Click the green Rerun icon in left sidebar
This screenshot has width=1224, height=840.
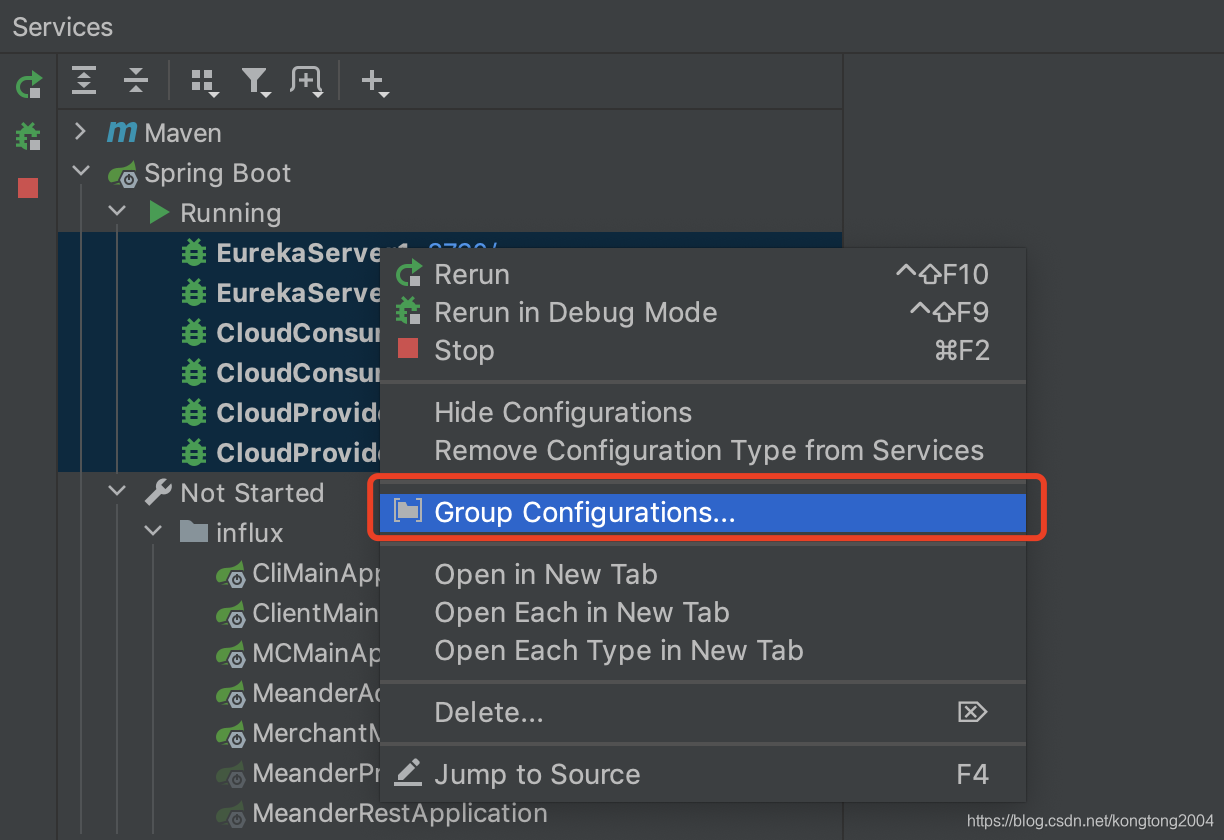click(x=28, y=85)
